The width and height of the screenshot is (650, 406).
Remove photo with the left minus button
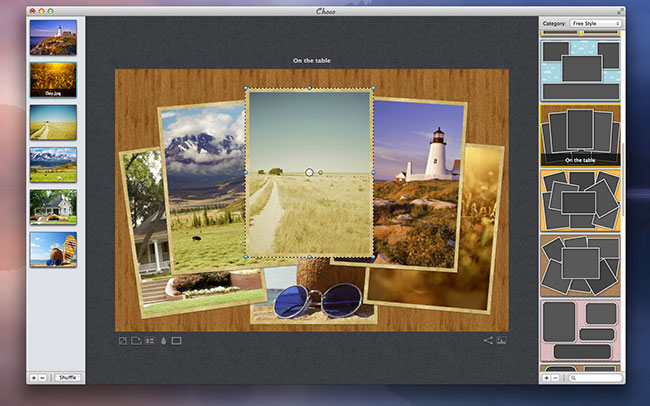click(44, 378)
